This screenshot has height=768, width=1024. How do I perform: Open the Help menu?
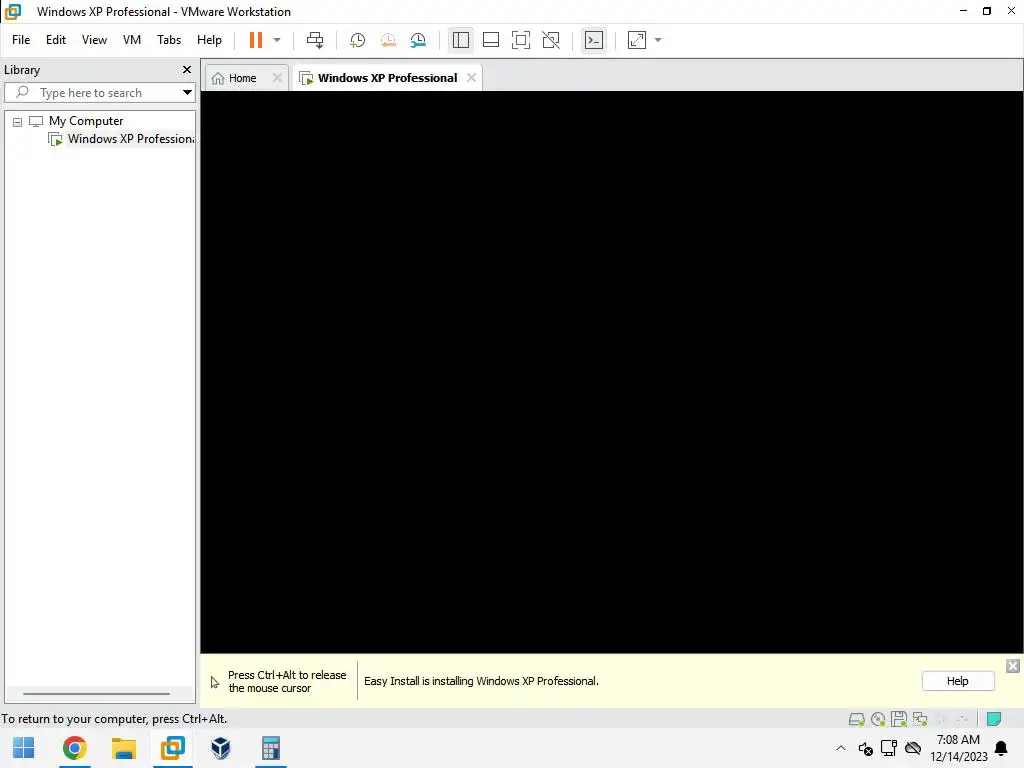[x=209, y=40]
